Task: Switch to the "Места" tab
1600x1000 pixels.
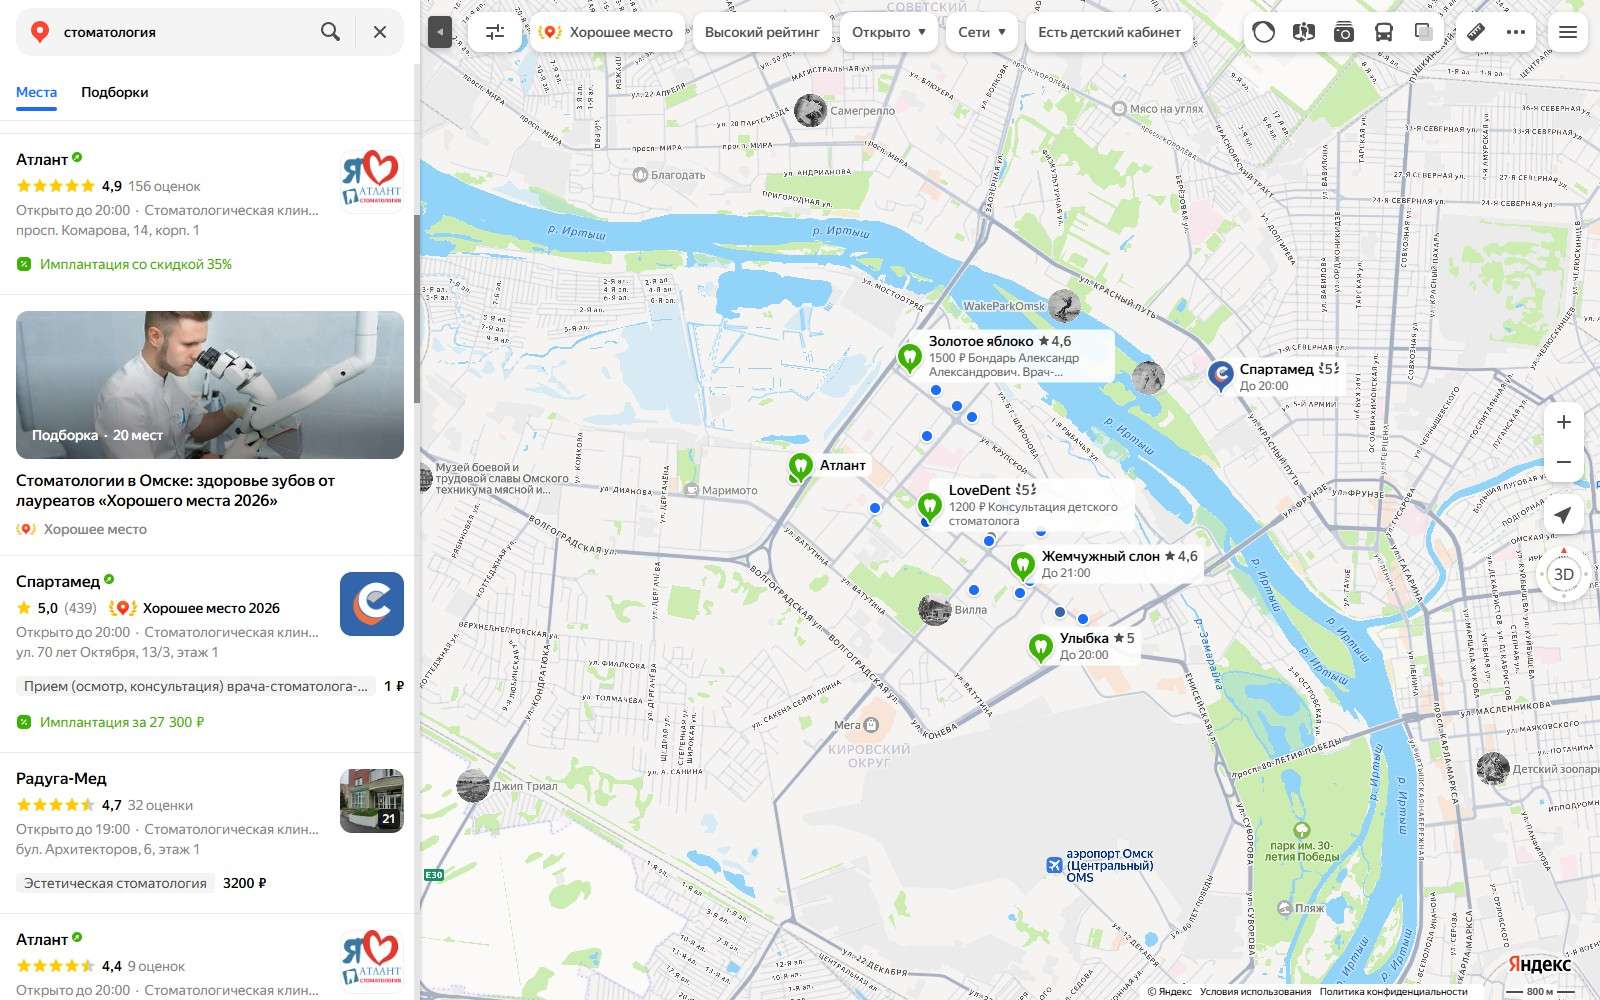Action: 36,92
